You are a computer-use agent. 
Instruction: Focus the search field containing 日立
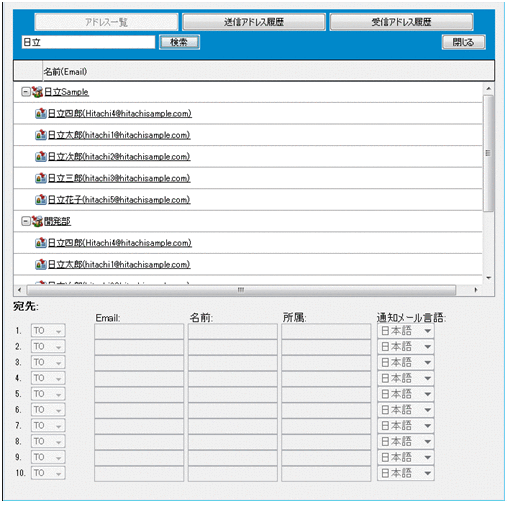[88, 42]
